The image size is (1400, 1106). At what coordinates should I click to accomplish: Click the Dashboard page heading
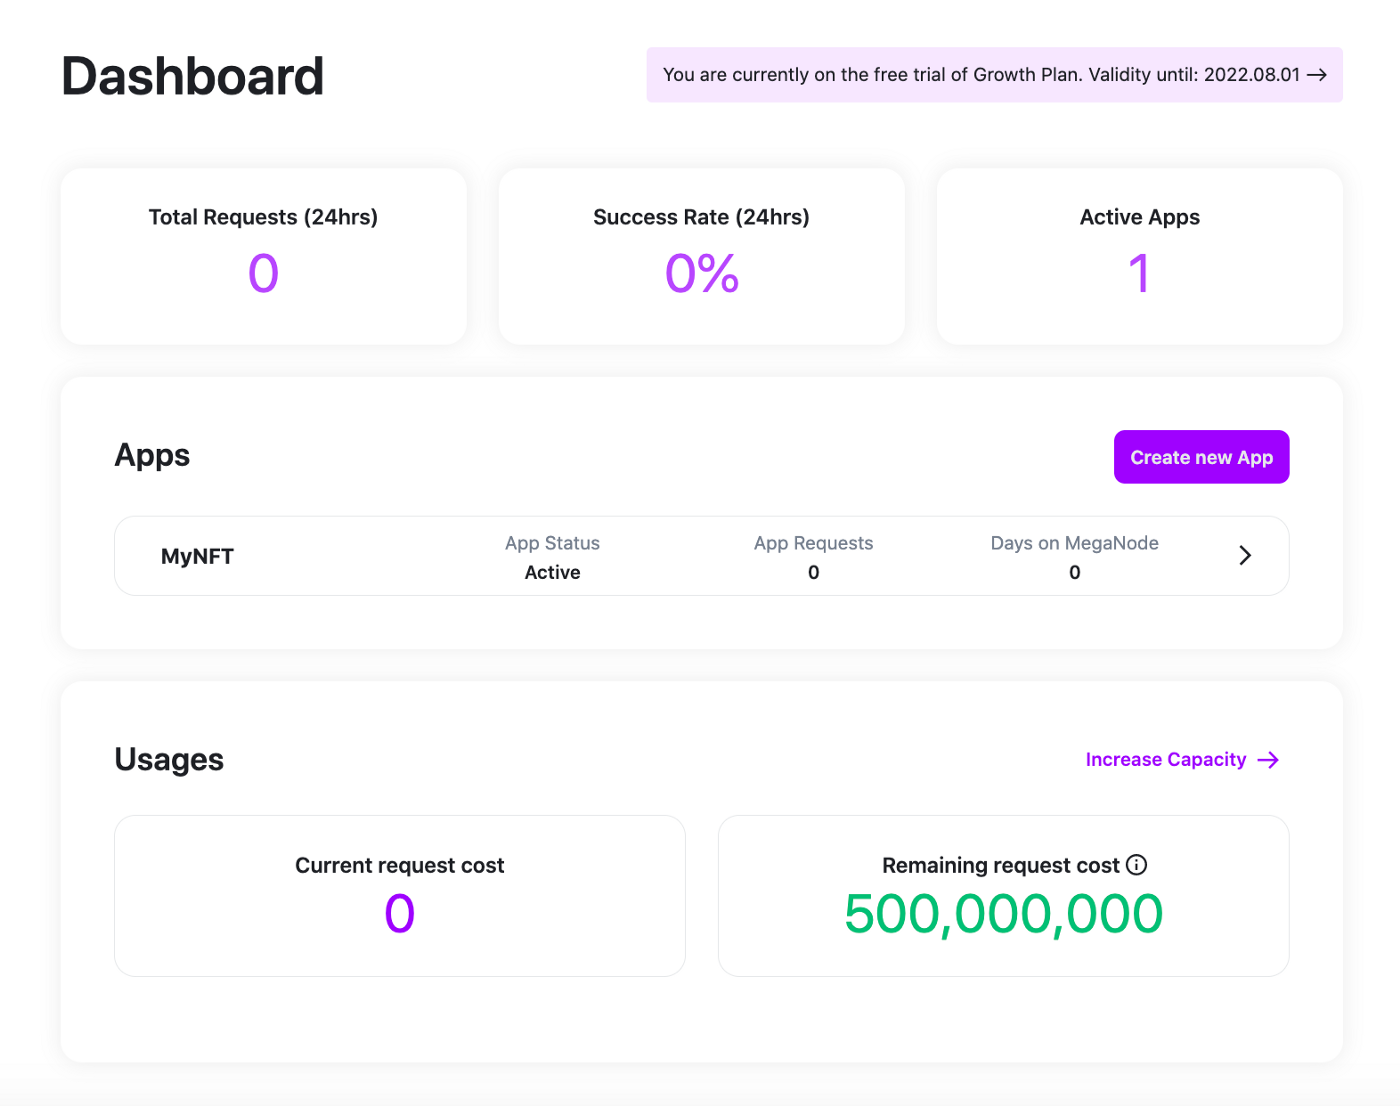pos(193,76)
